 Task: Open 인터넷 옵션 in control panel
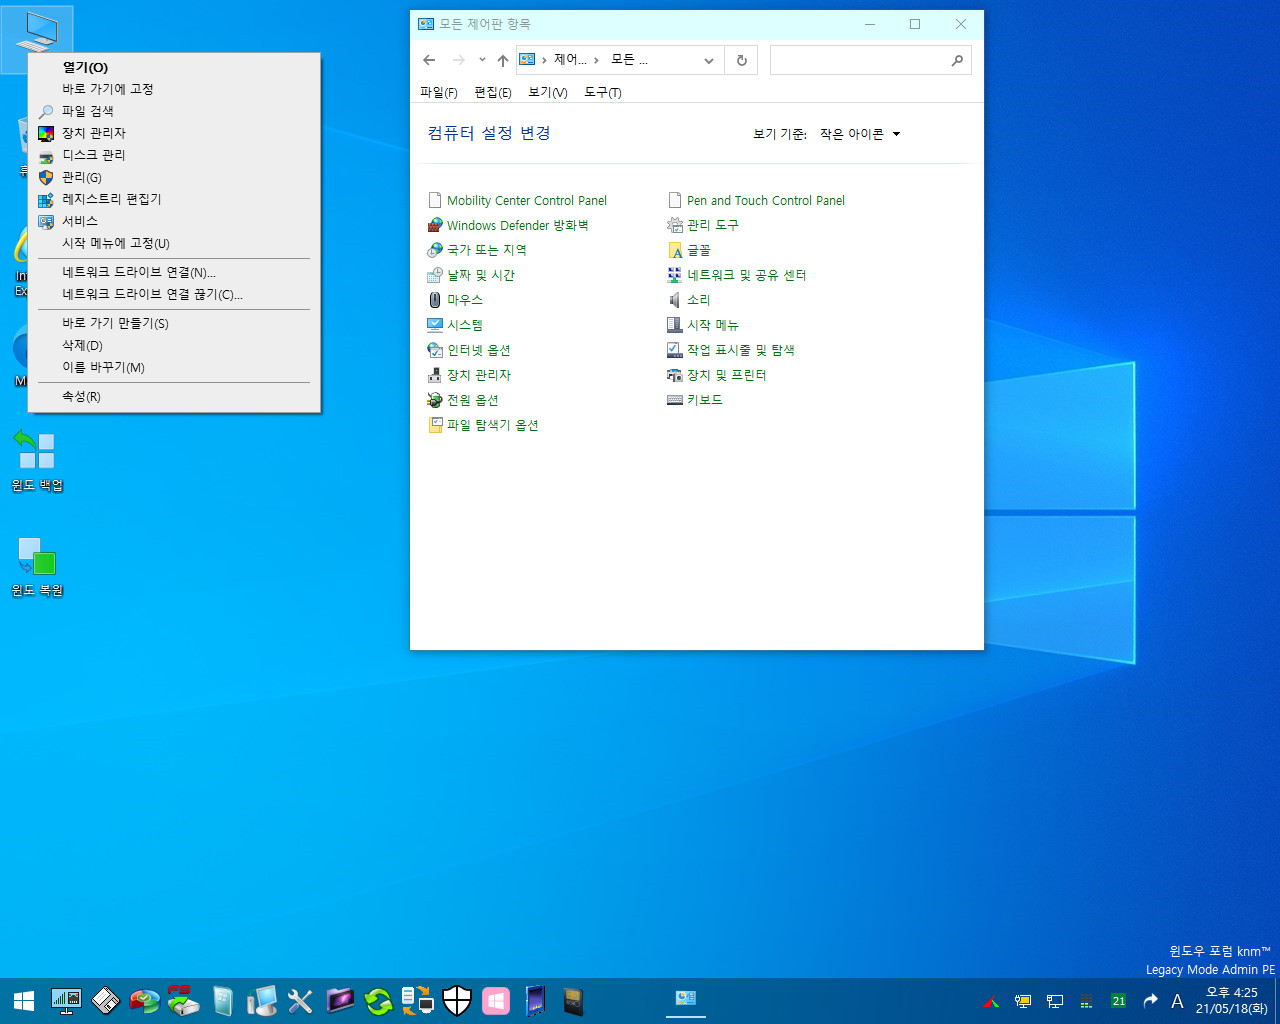(x=469, y=350)
